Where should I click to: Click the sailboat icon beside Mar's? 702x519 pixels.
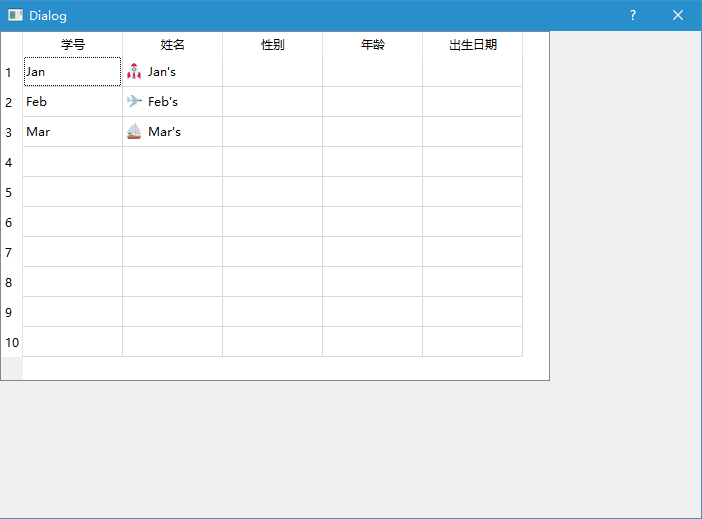pyautogui.click(x=134, y=131)
